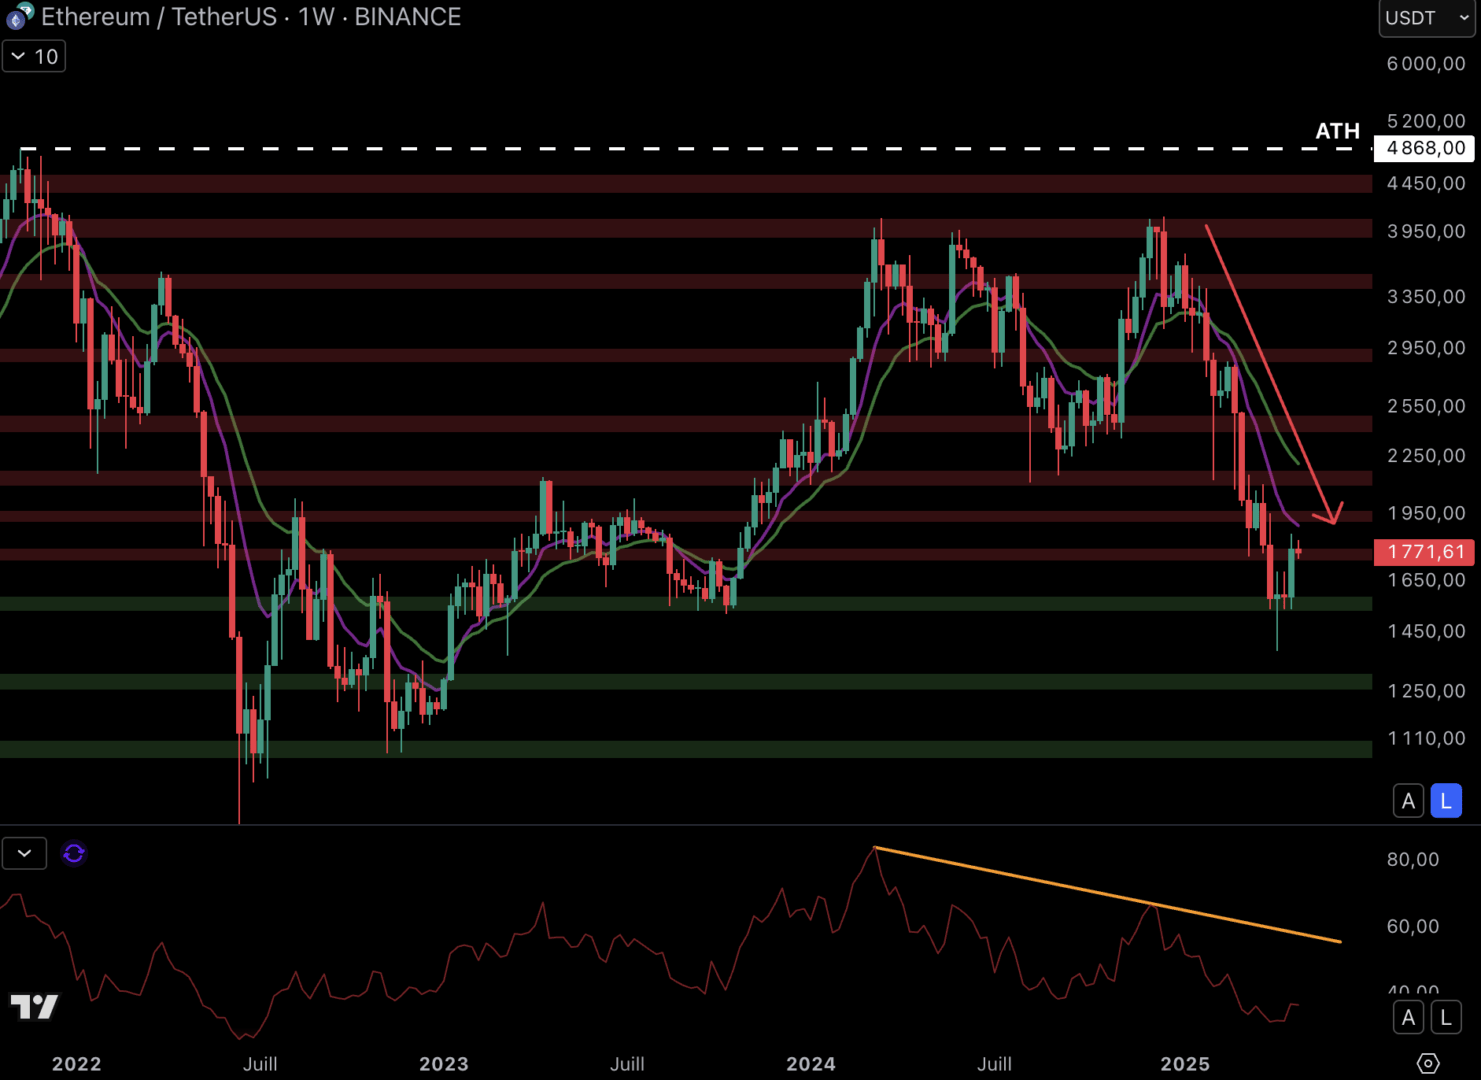Viewport: 1481px width, 1080px height.
Task: Toggle logarithmic scale L on price pane
Action: [1446, 800]
